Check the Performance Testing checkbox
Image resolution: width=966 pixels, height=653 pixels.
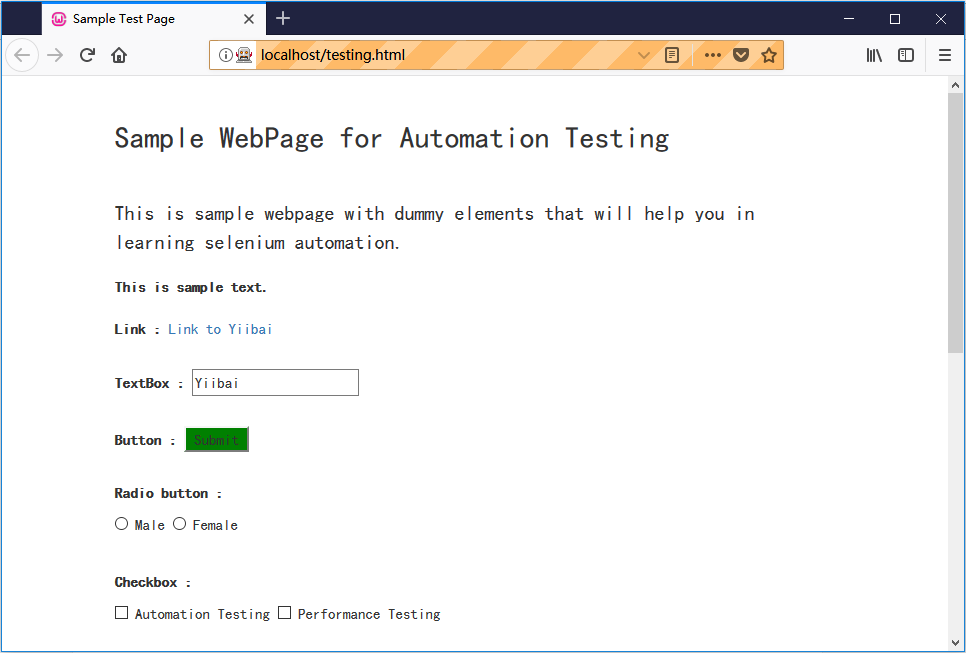(x=284, y=613)
